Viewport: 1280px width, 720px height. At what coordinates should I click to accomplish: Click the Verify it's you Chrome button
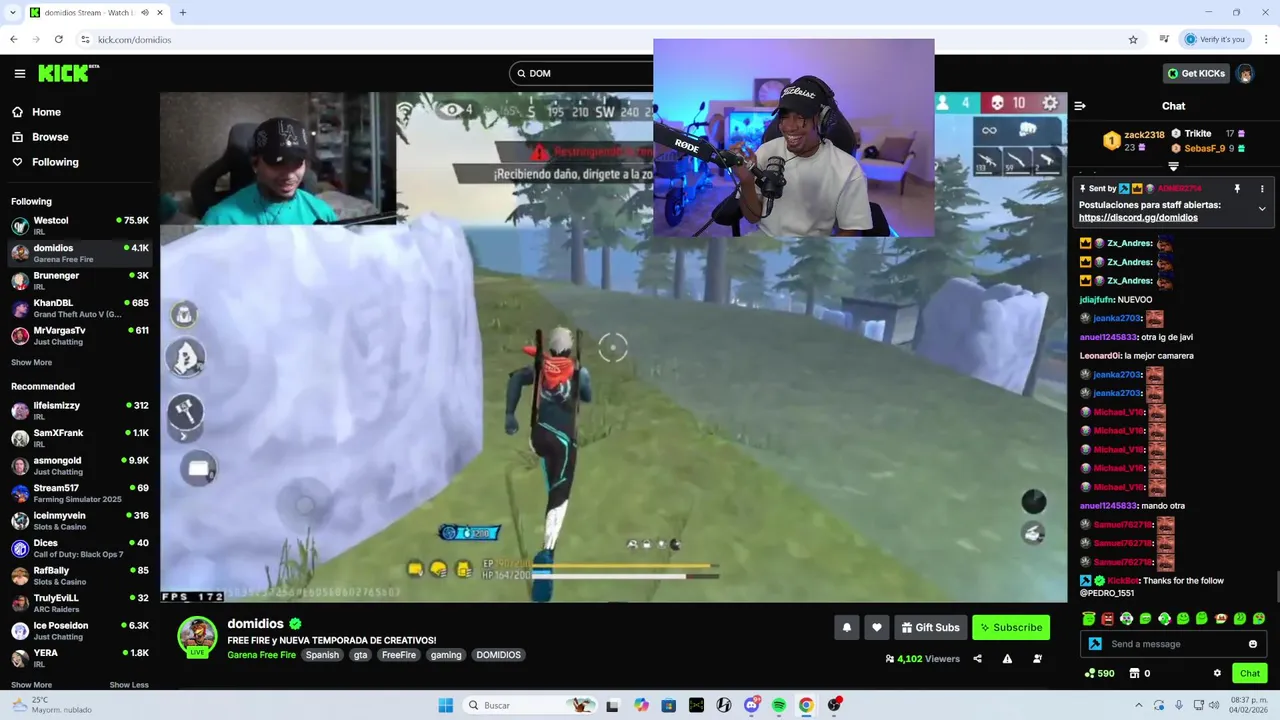1215,39
